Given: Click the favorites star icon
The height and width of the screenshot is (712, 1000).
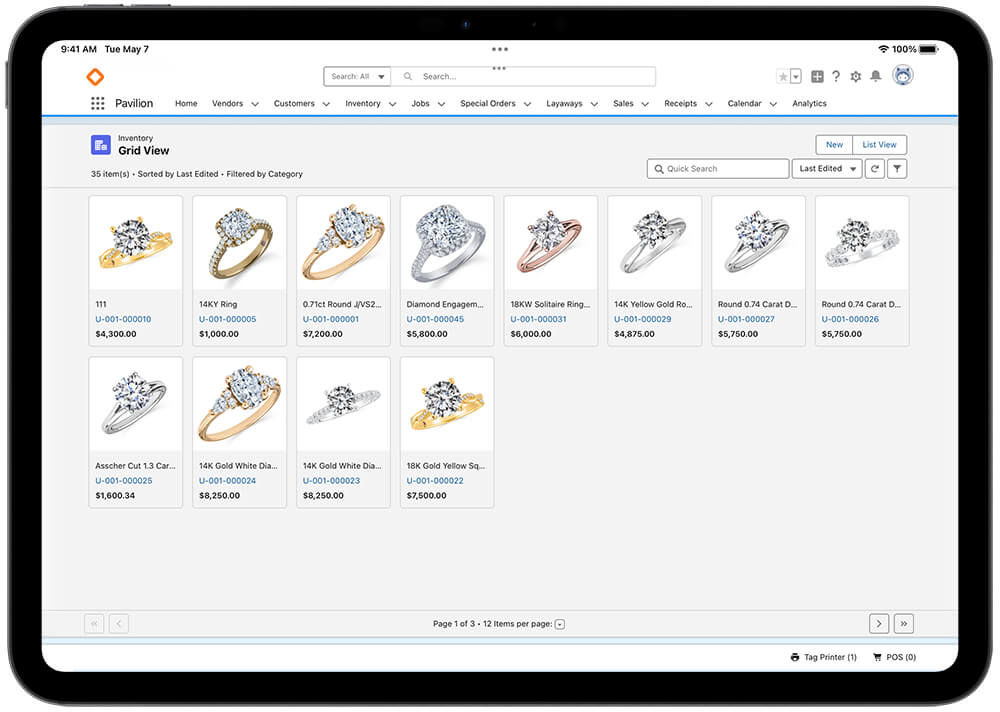Looking at the screenshot, I should tap(783, 76).
